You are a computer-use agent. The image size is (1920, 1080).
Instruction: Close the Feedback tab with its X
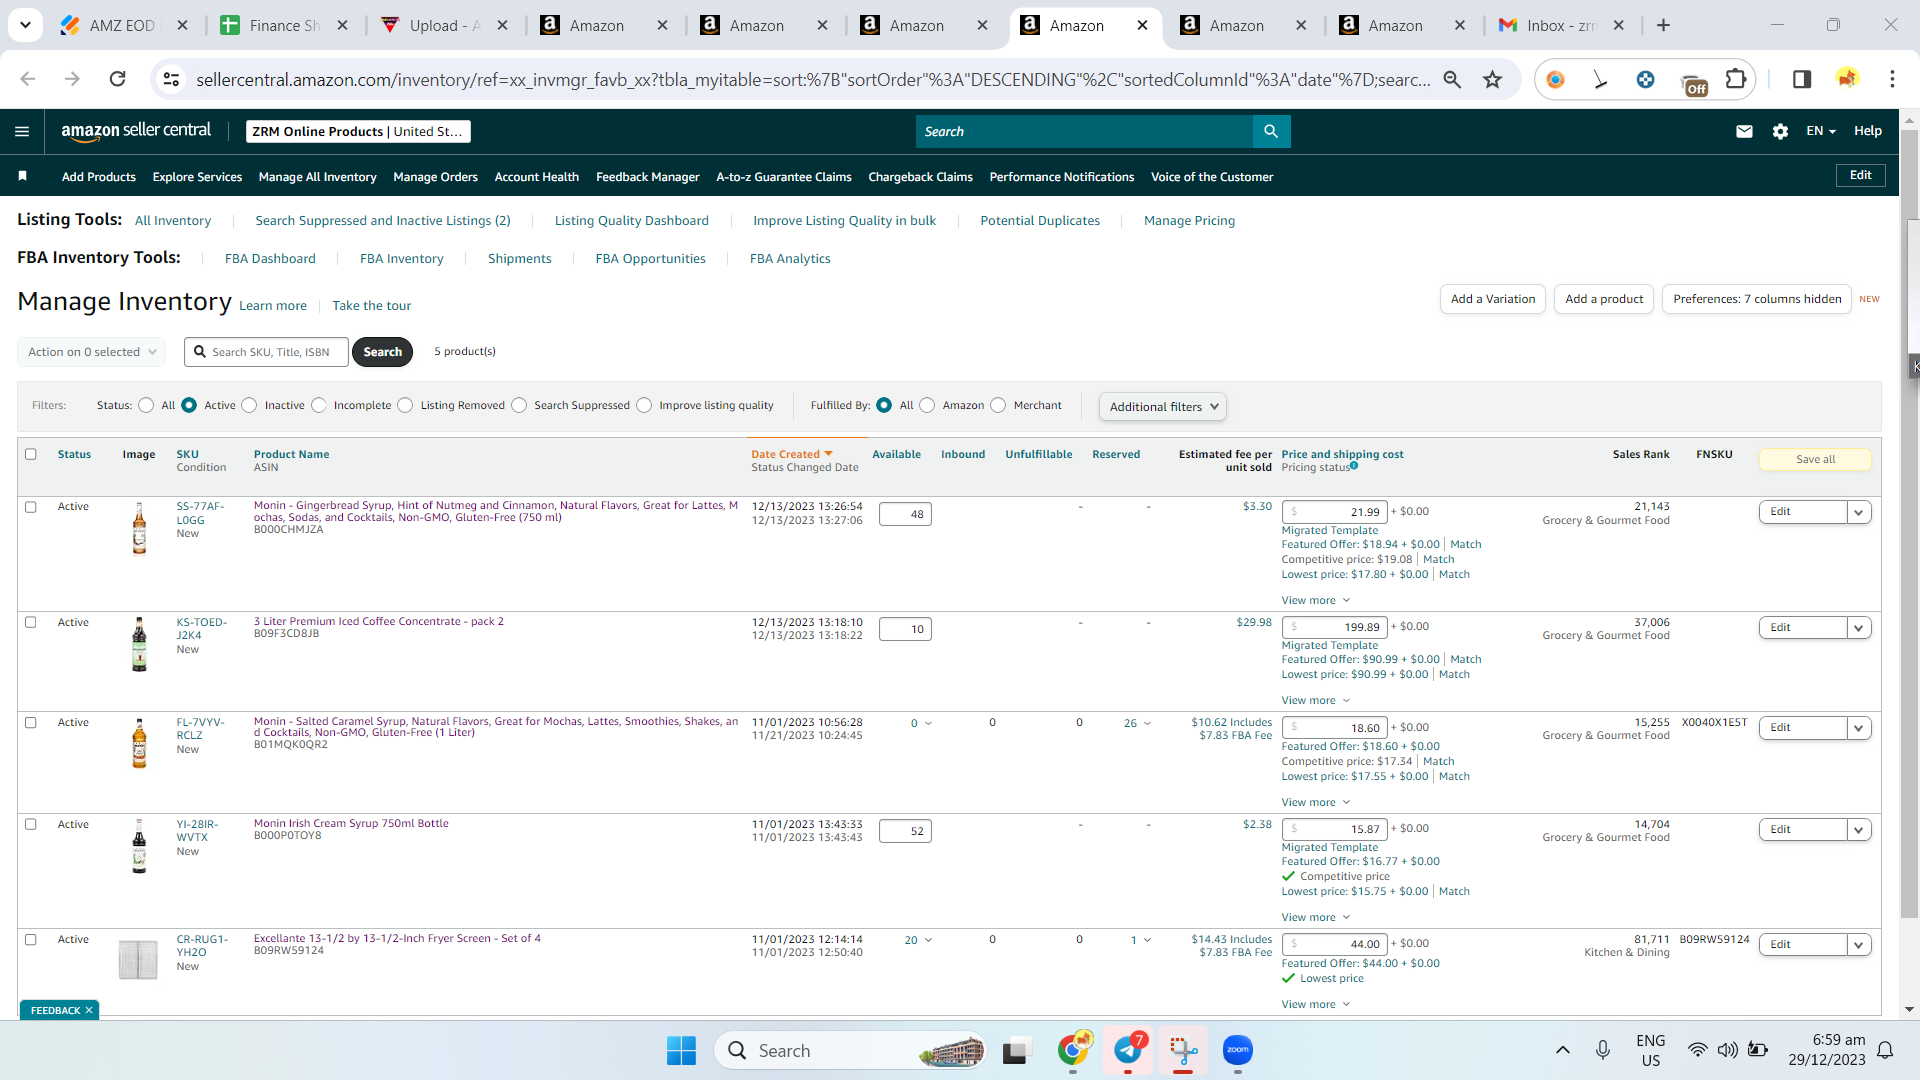tap(89, 1010)
